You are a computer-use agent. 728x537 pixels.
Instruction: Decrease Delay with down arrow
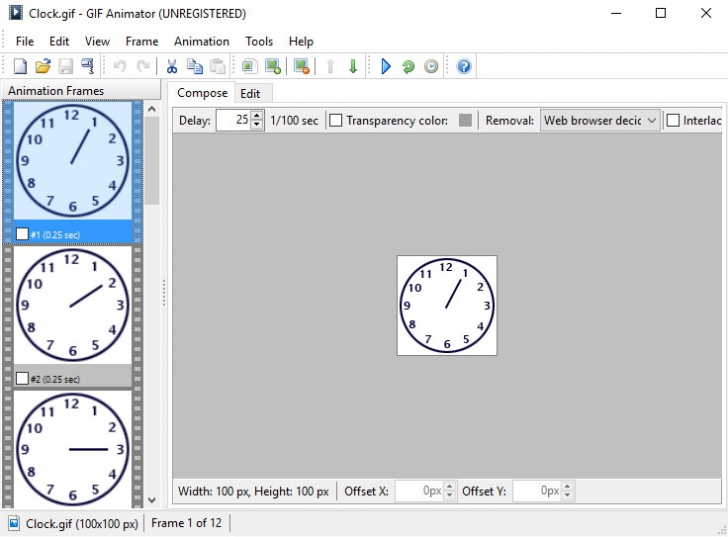[257, 125]
